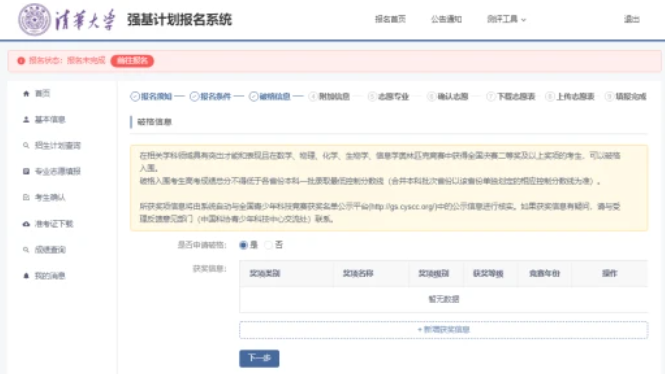This screenshot has height=374, width=665.
Task: Click the 下一步 button
Action: click(259, 358)
